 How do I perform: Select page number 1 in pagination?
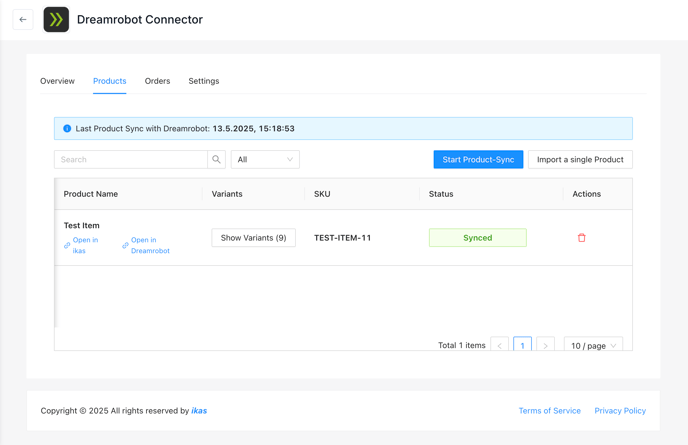pos(522,345)
